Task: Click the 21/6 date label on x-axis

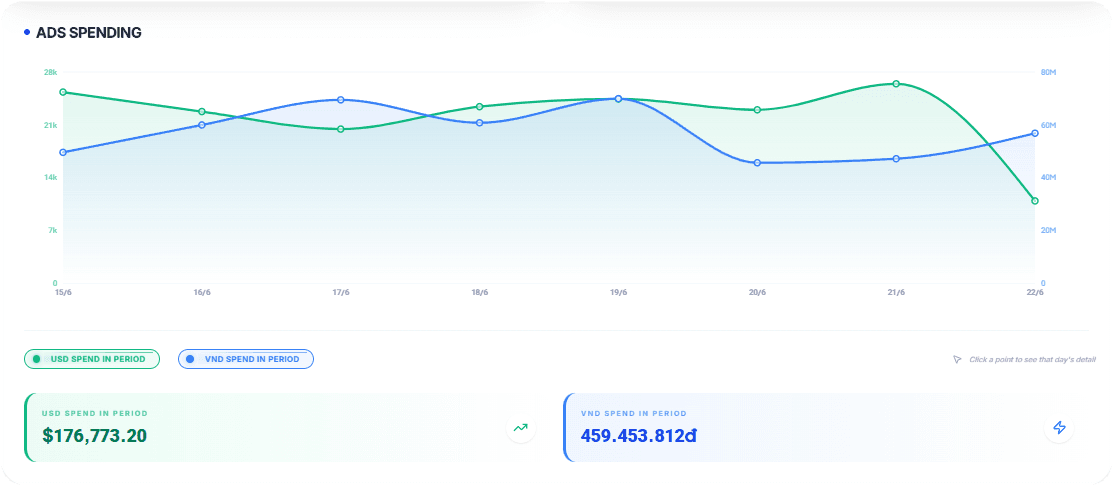Action: click(896, 292)
